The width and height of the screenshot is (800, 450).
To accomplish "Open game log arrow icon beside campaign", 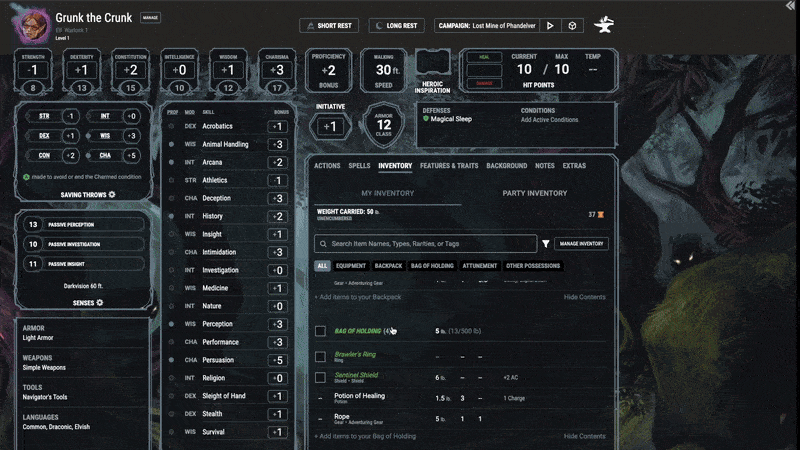I will (551, 25).
